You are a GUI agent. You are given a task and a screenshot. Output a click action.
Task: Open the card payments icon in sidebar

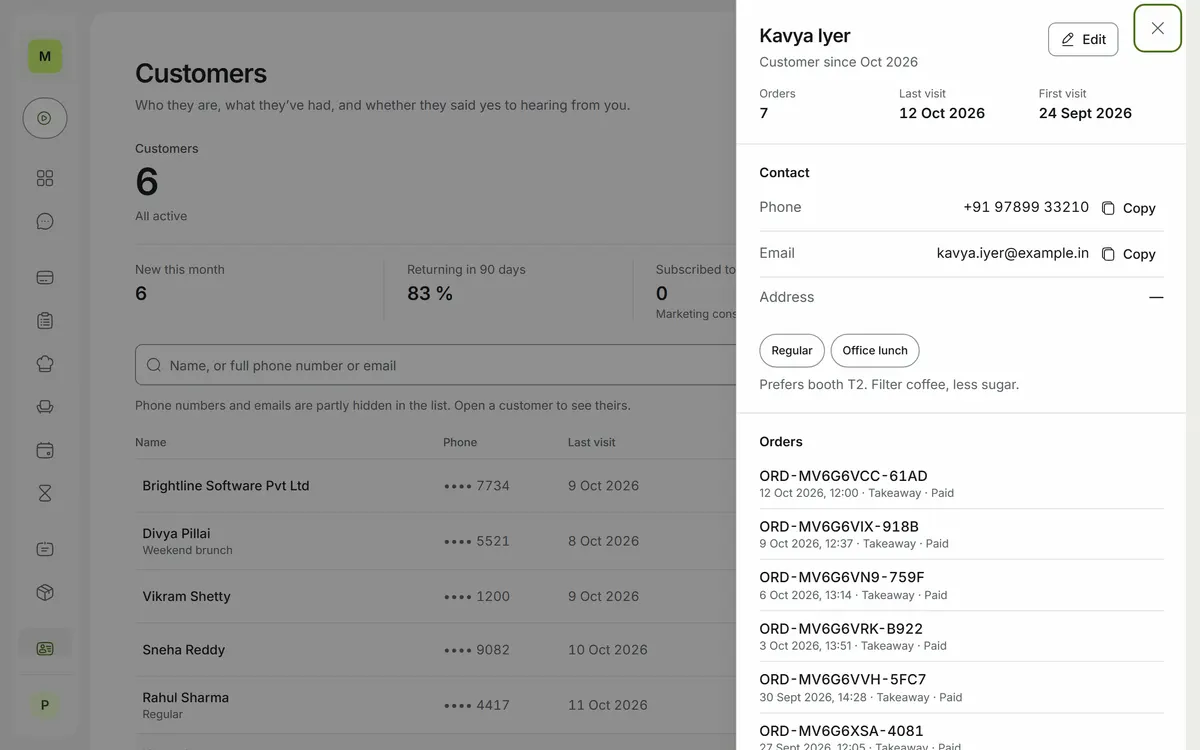coord(45,278)
